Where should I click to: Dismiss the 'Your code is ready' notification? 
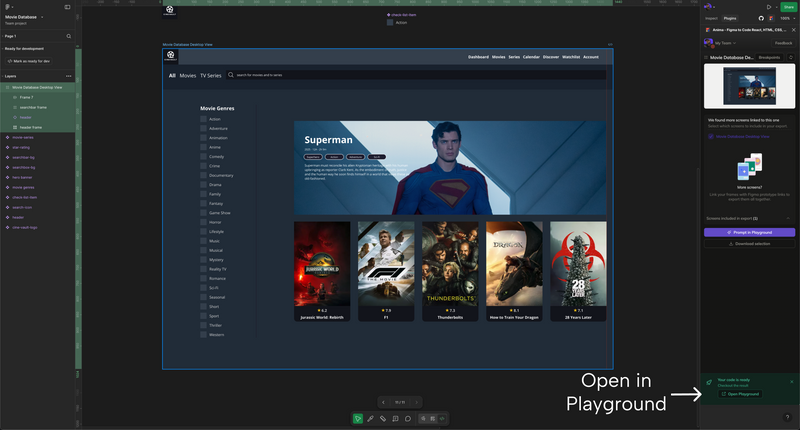pyautogui.click(x=792, y=382)
